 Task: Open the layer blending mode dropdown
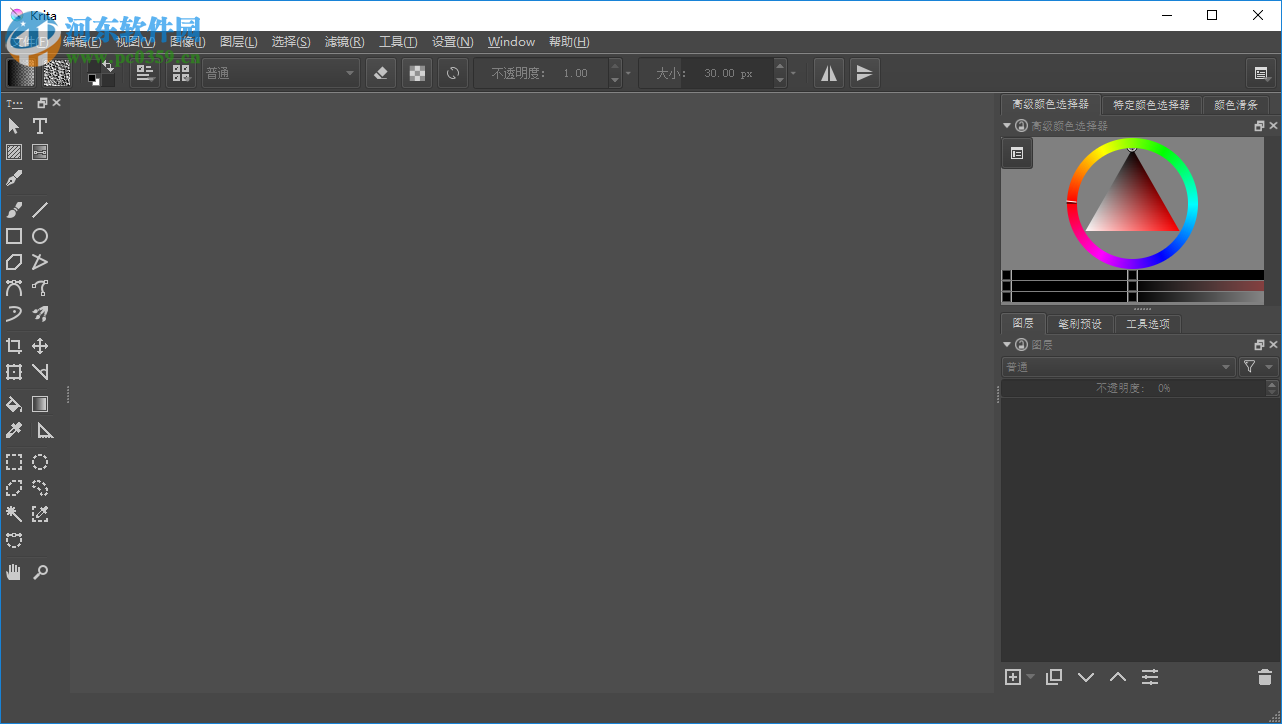click(1118, 367)
